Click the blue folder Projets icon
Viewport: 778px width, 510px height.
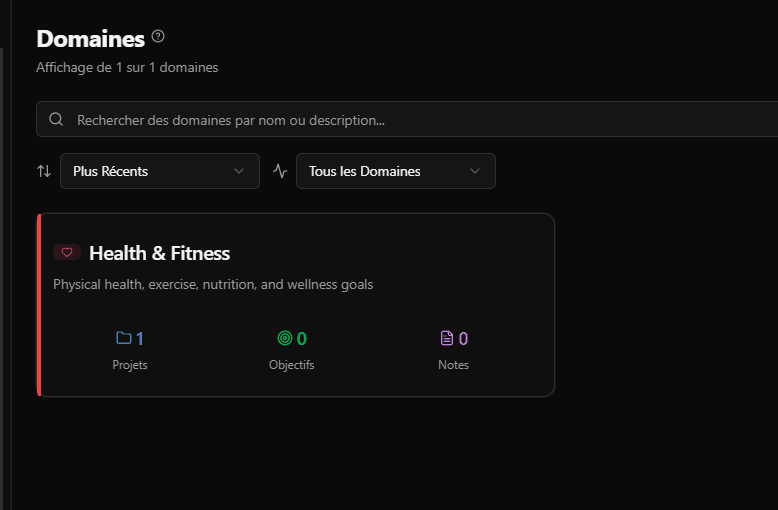pos(123,338)
